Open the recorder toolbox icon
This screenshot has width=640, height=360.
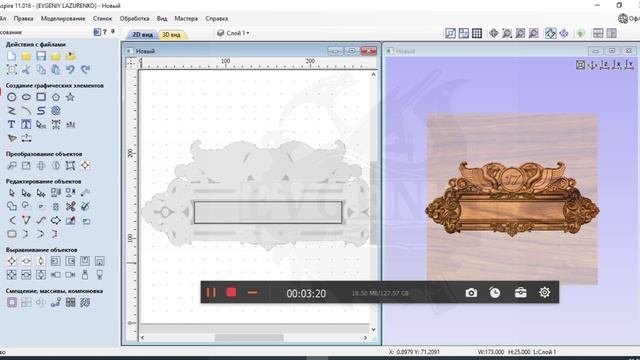coord(520,293)
